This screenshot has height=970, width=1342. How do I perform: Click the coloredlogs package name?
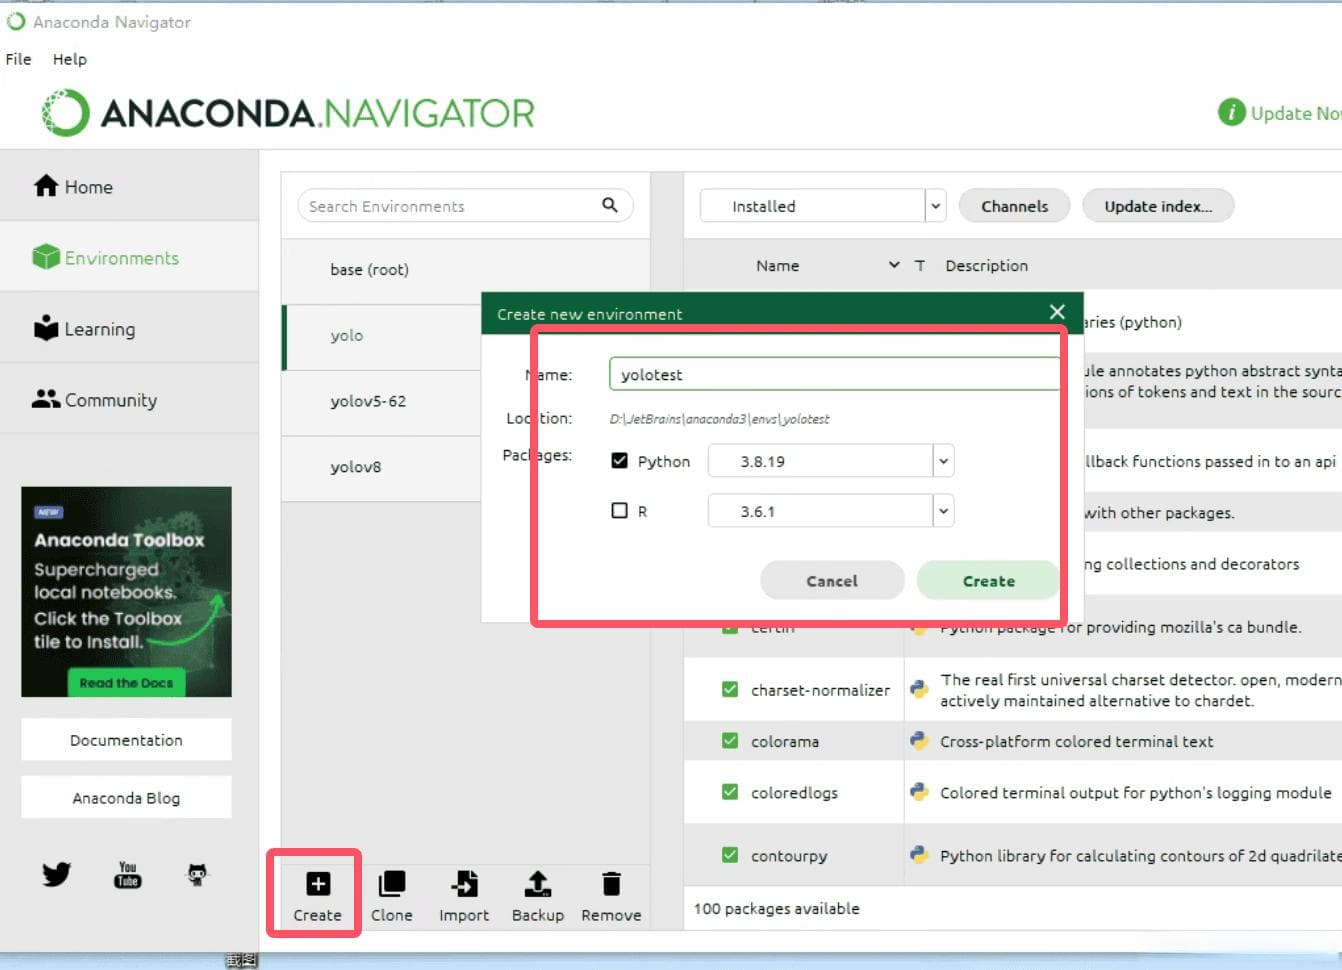point(794,792)
